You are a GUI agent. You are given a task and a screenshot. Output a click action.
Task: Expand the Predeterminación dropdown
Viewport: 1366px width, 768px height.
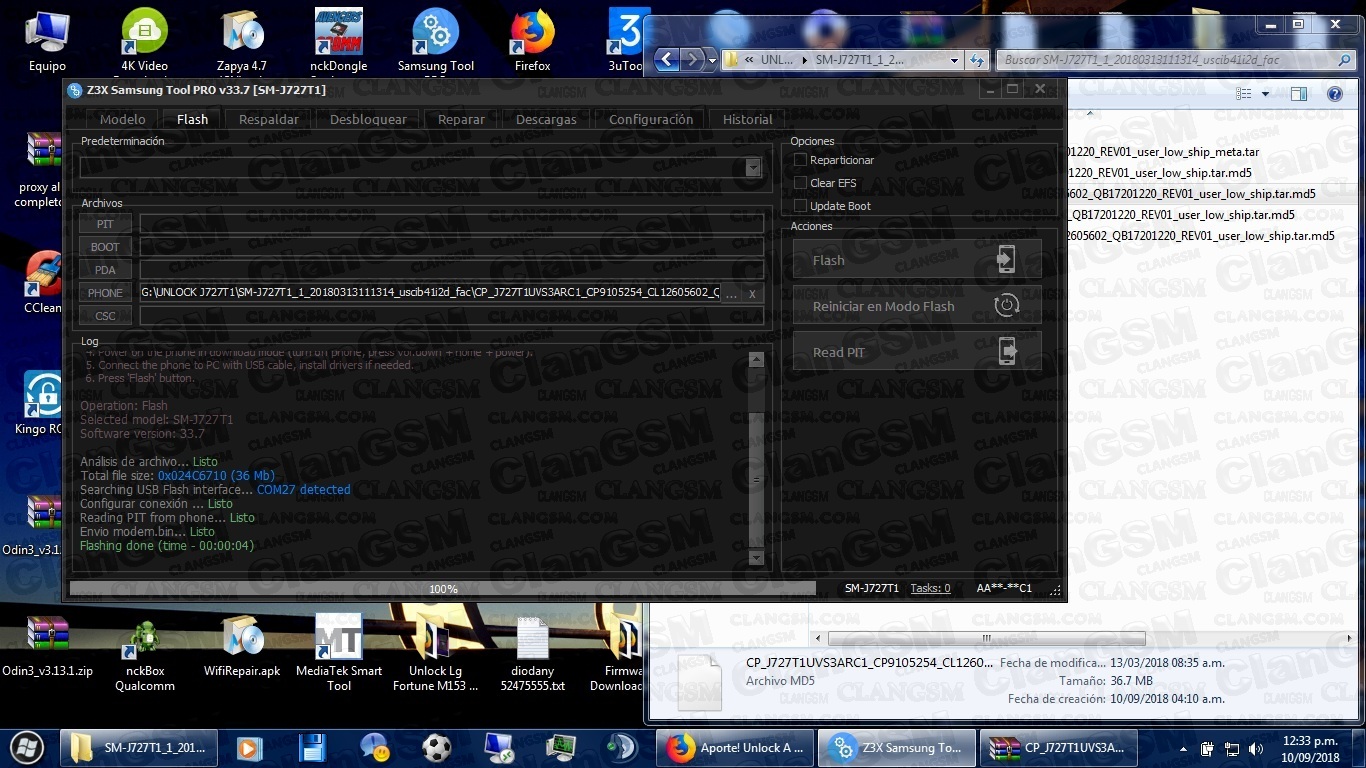tap(753, 168)
